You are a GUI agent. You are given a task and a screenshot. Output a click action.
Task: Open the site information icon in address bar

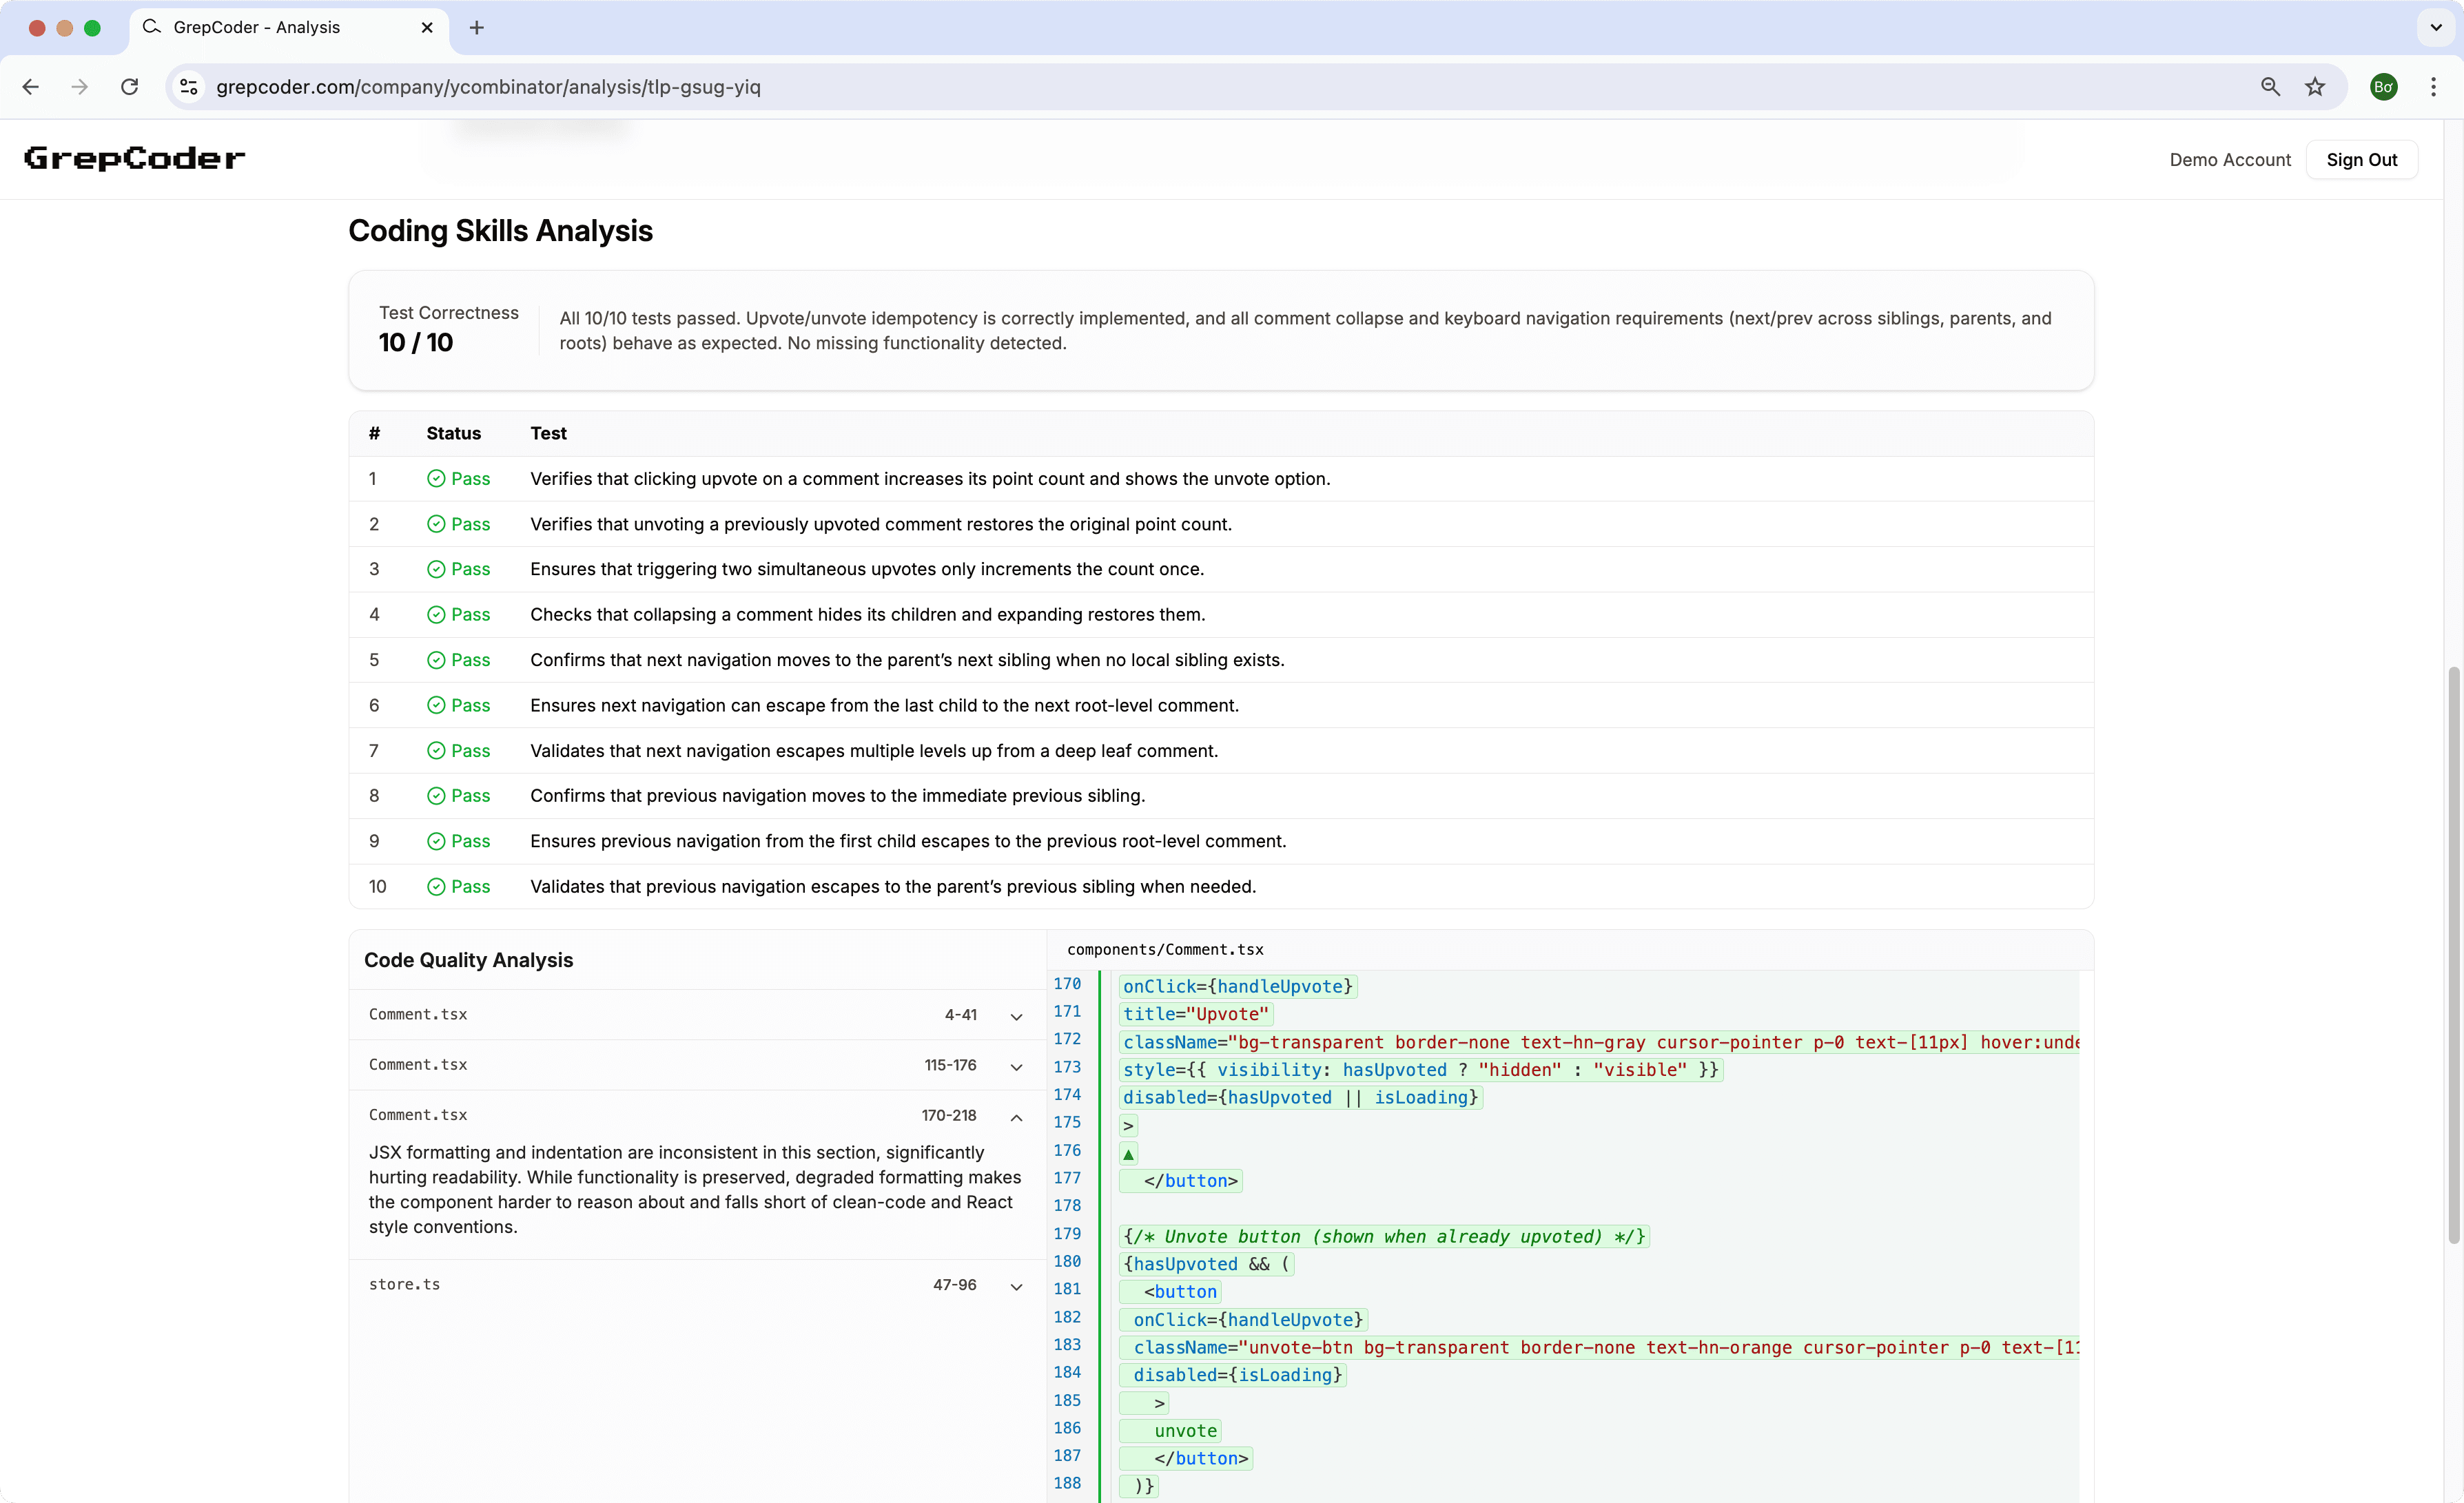(x=188, y=87)
